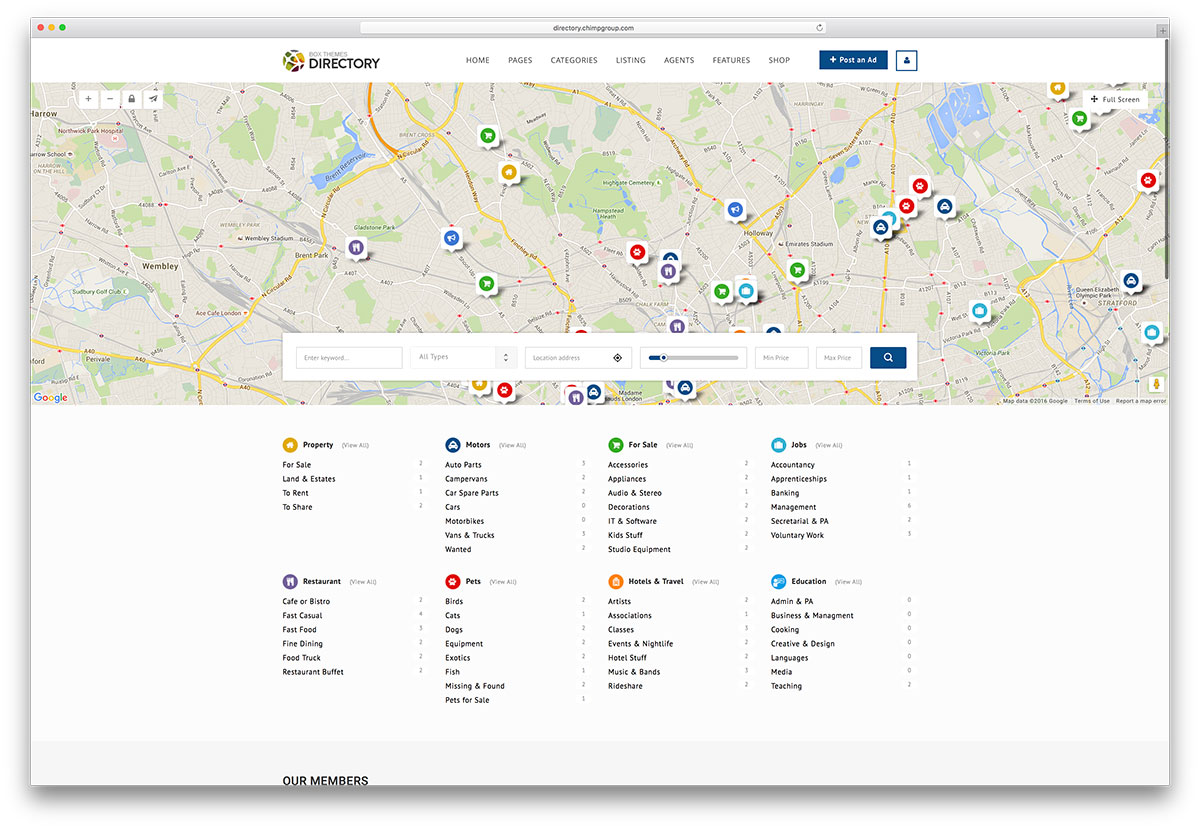
Task: Toggle the map lock icon
Action: 131,99
